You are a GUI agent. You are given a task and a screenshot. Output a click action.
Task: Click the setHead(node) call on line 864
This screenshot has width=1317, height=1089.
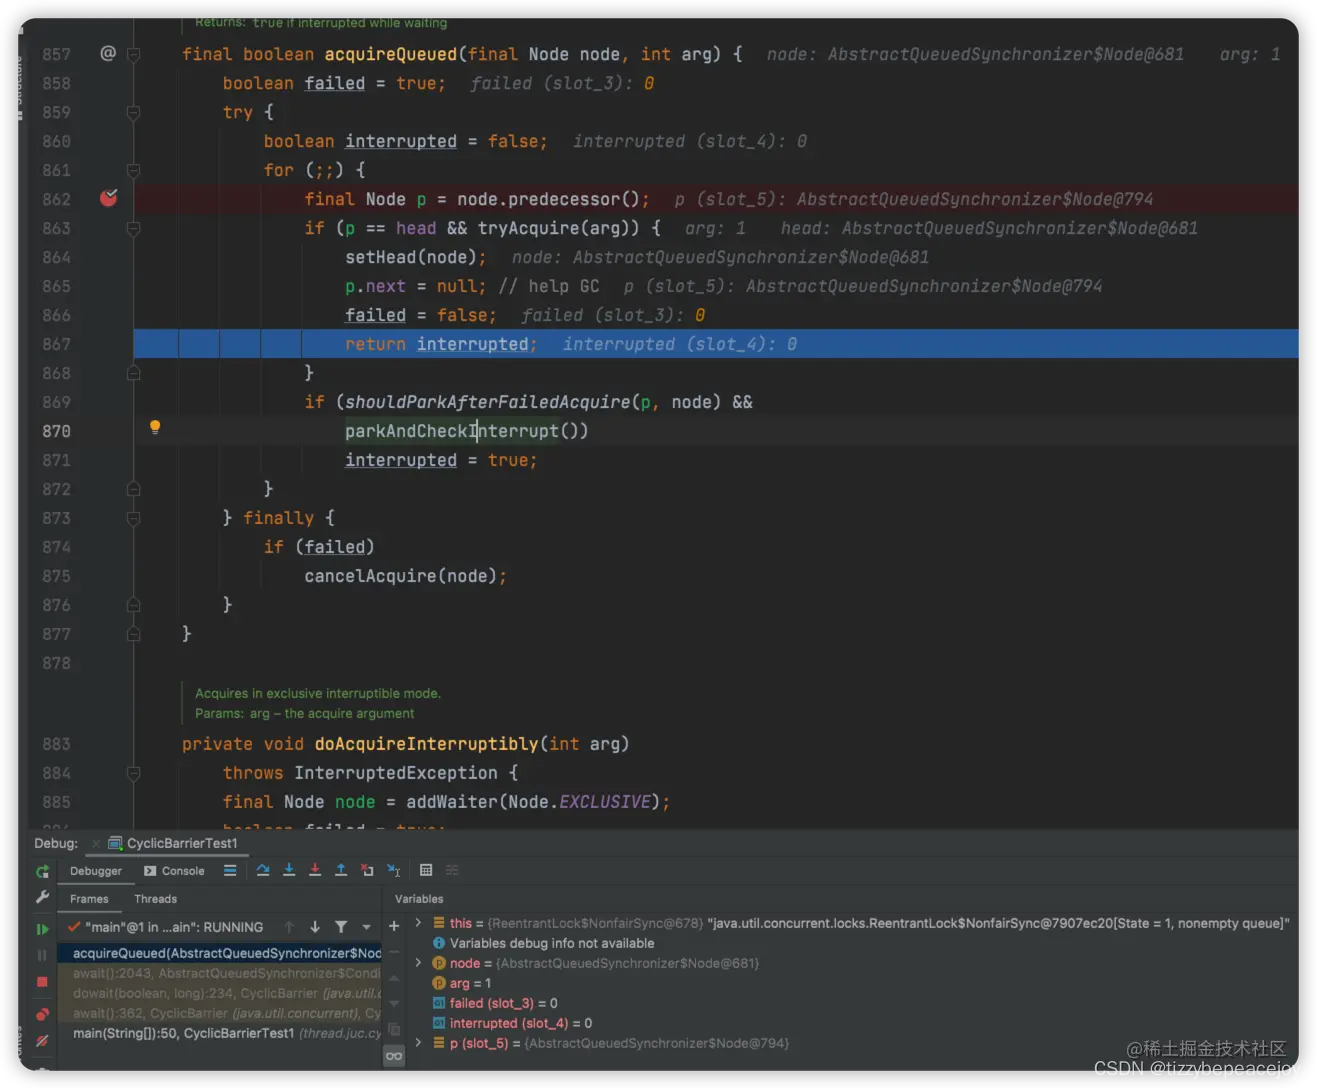point(411,257)
